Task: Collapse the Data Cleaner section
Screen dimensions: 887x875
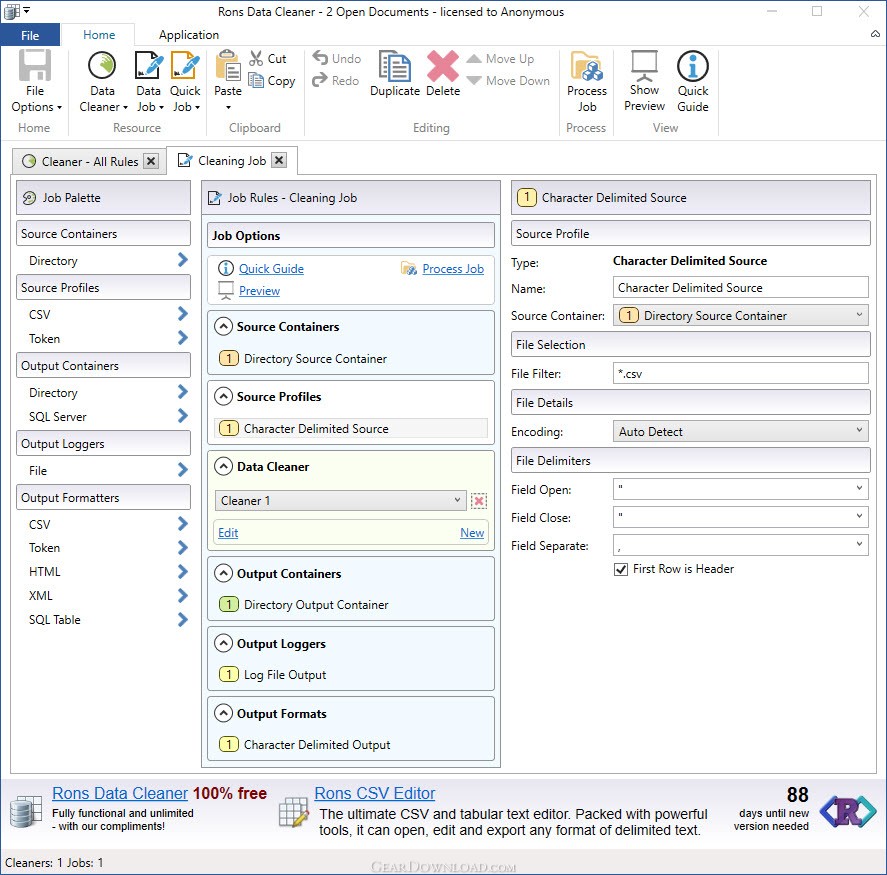Action: pos(223,467)
